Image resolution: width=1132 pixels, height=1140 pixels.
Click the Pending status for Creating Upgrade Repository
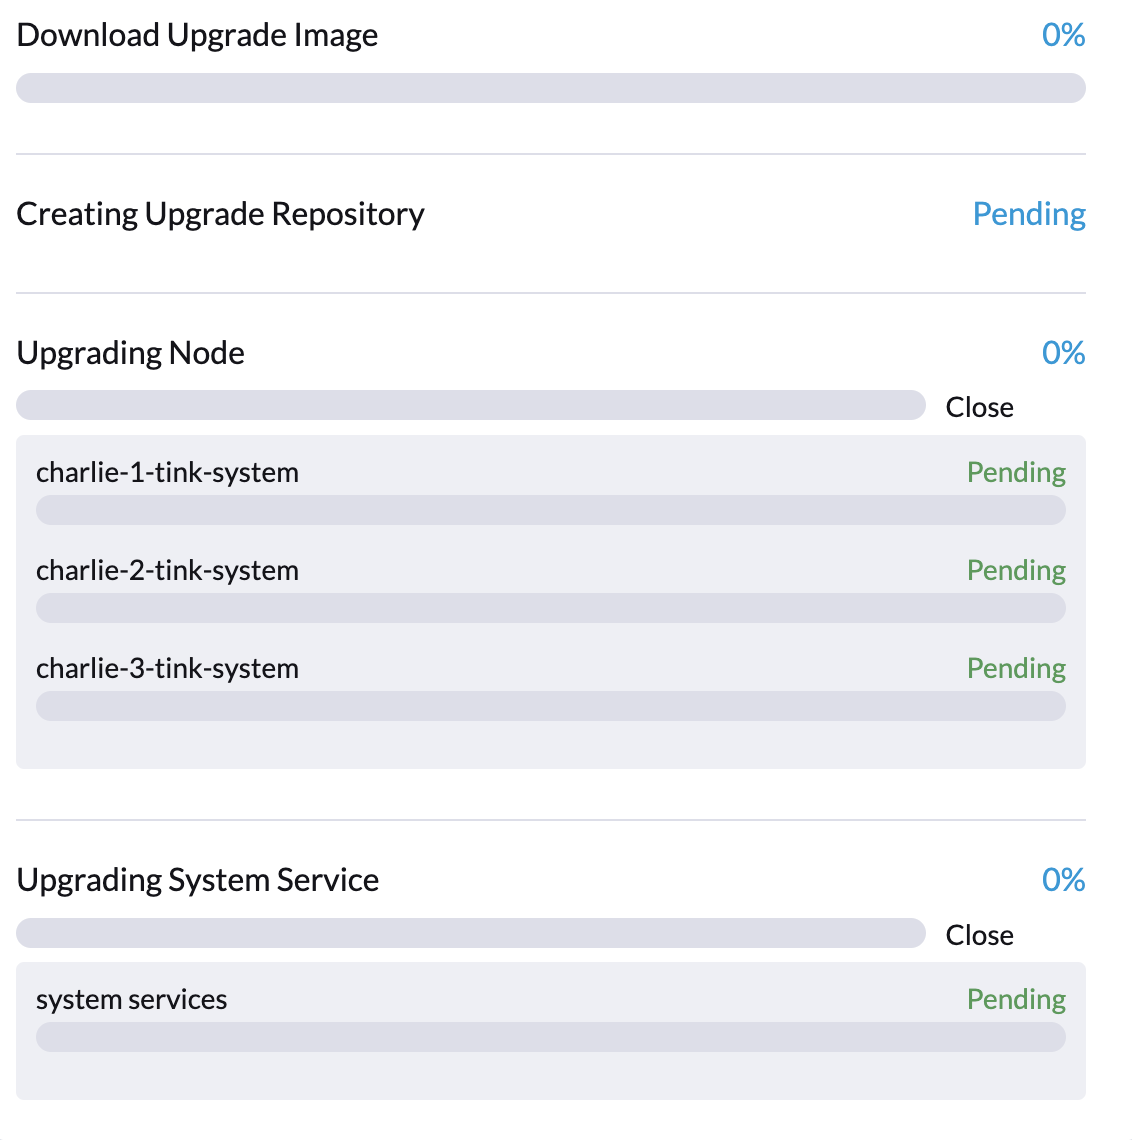pos(1029,214)
